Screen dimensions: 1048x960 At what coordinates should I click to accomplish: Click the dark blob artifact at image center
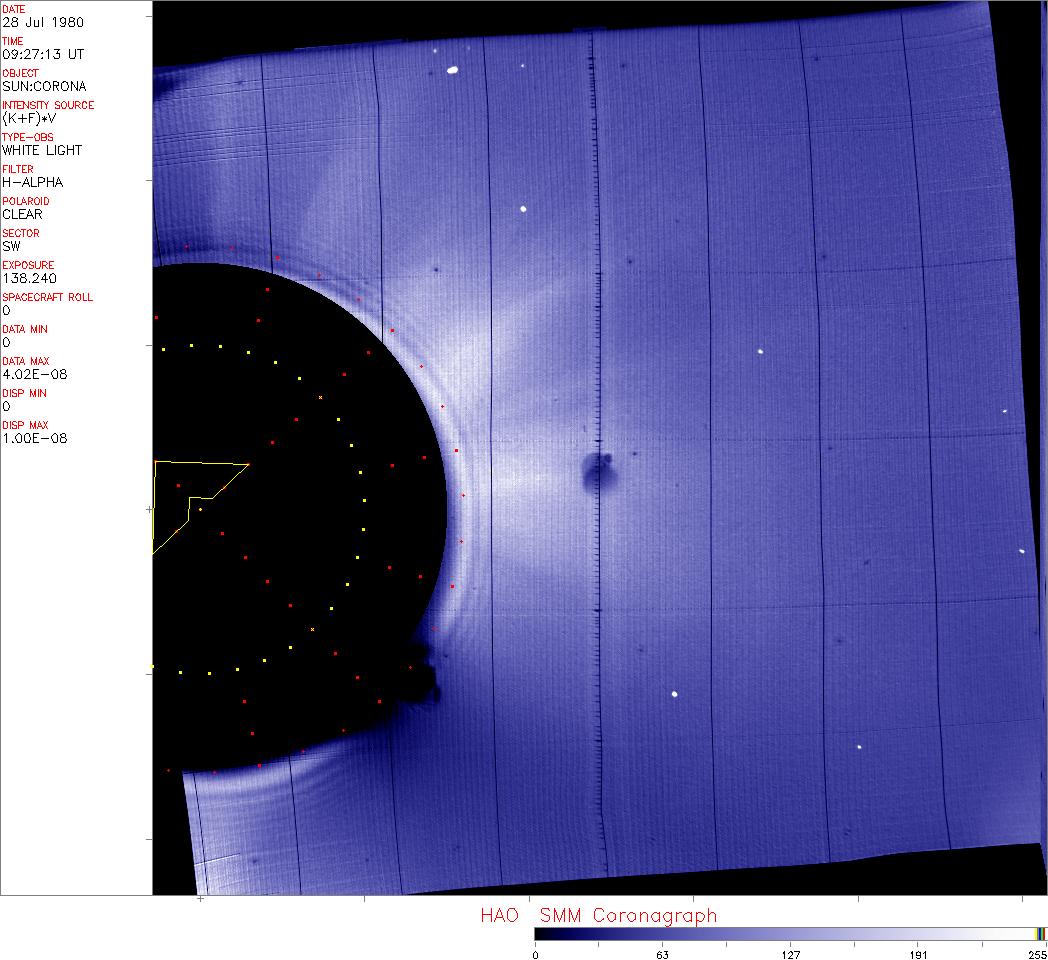(598, 471)
